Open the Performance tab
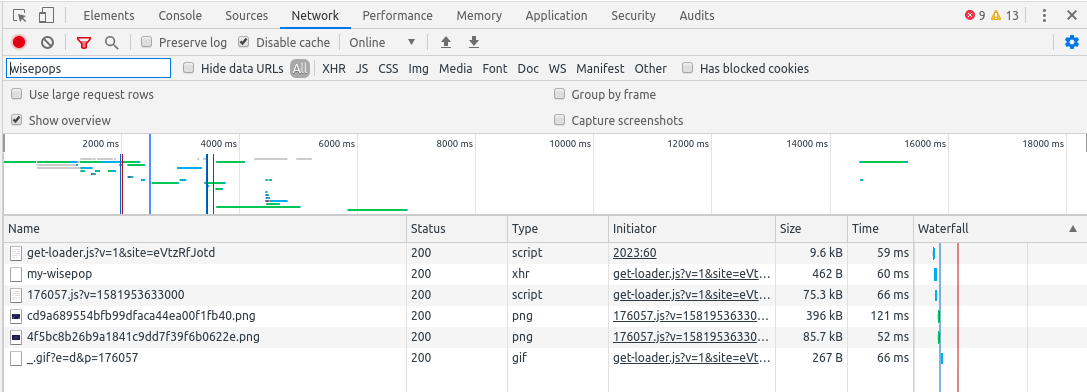Image resolution: width=1087 pixels, height=392 pixels. tap(397, 15)
